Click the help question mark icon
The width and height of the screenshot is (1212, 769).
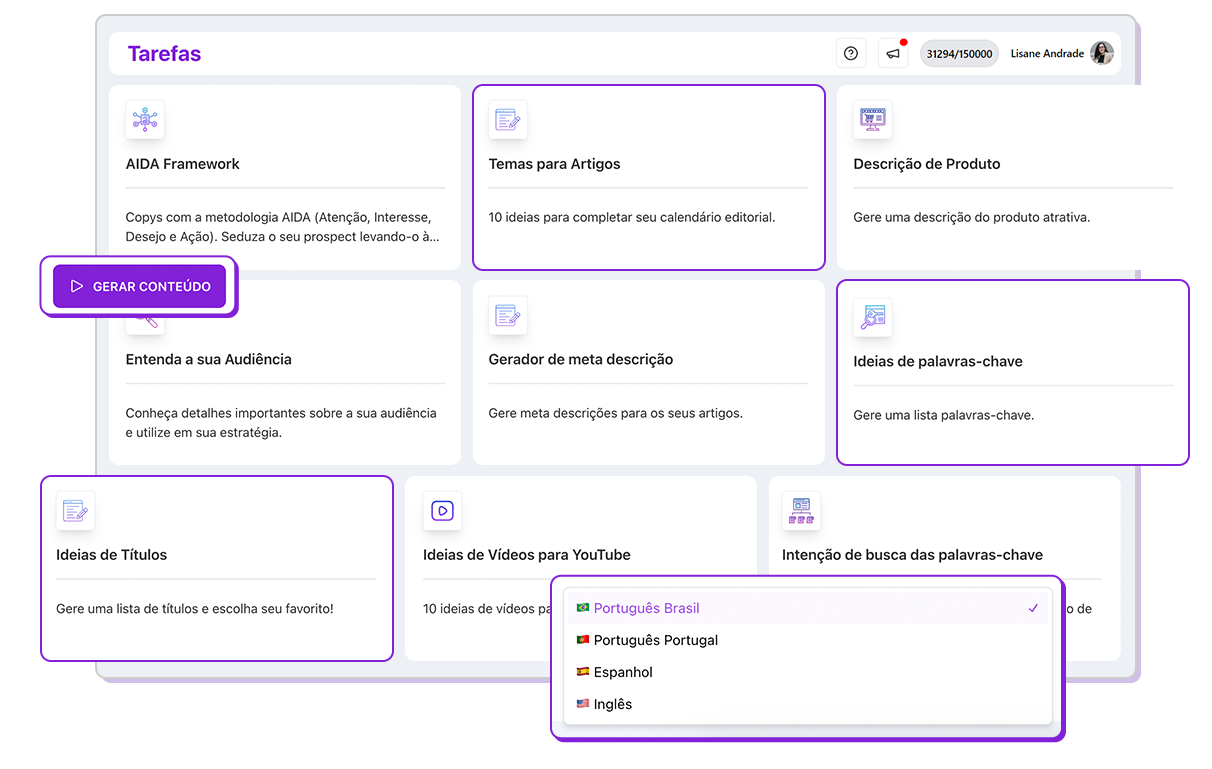point(851,54)
